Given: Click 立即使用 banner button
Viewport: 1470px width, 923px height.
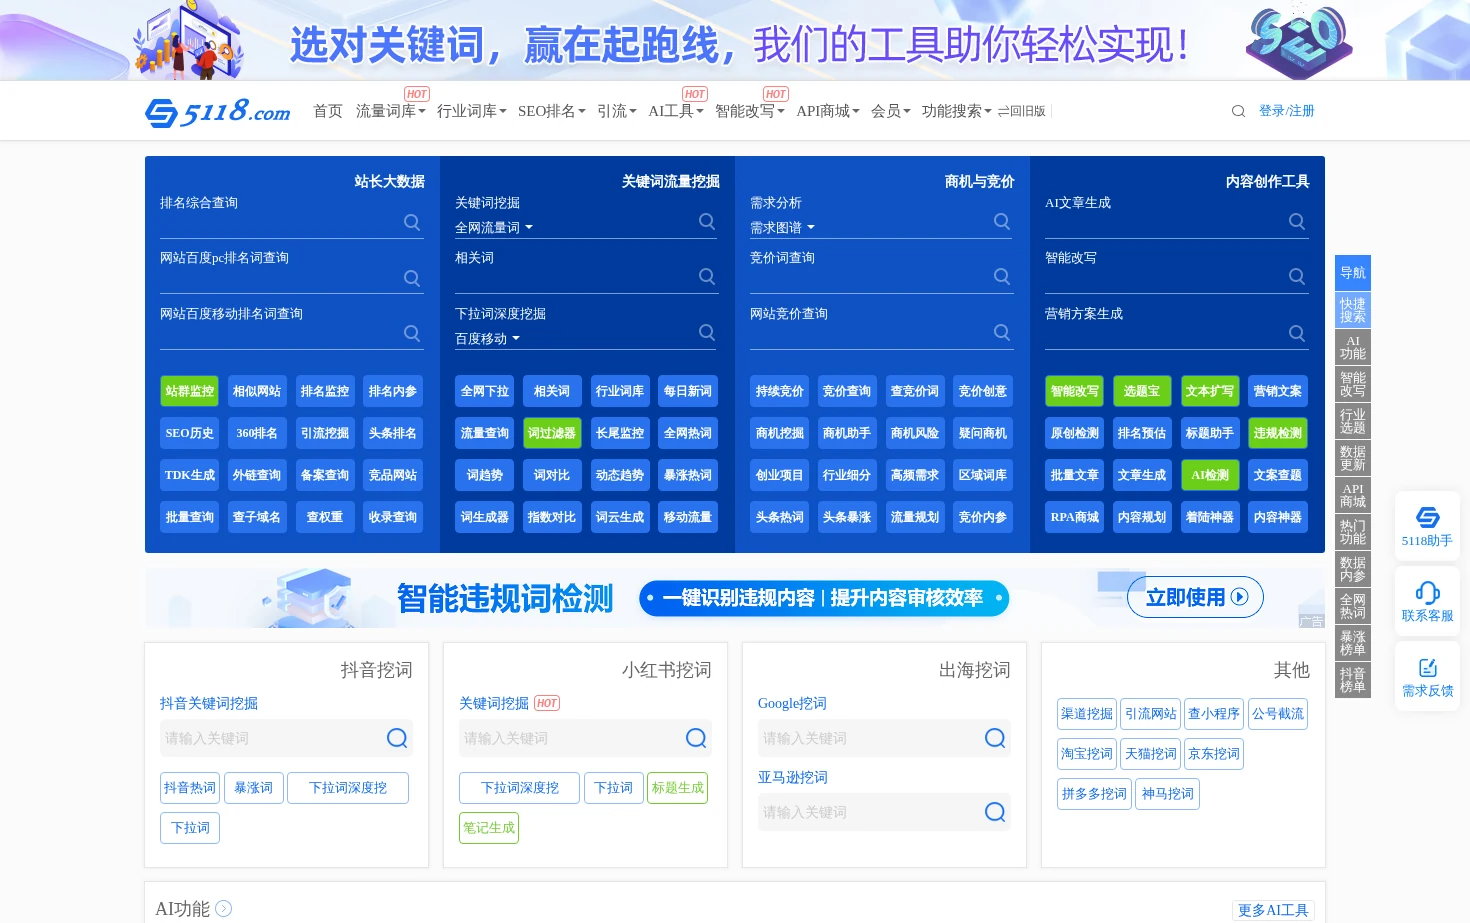Looking at the screenshot, I should point(1196,597).
